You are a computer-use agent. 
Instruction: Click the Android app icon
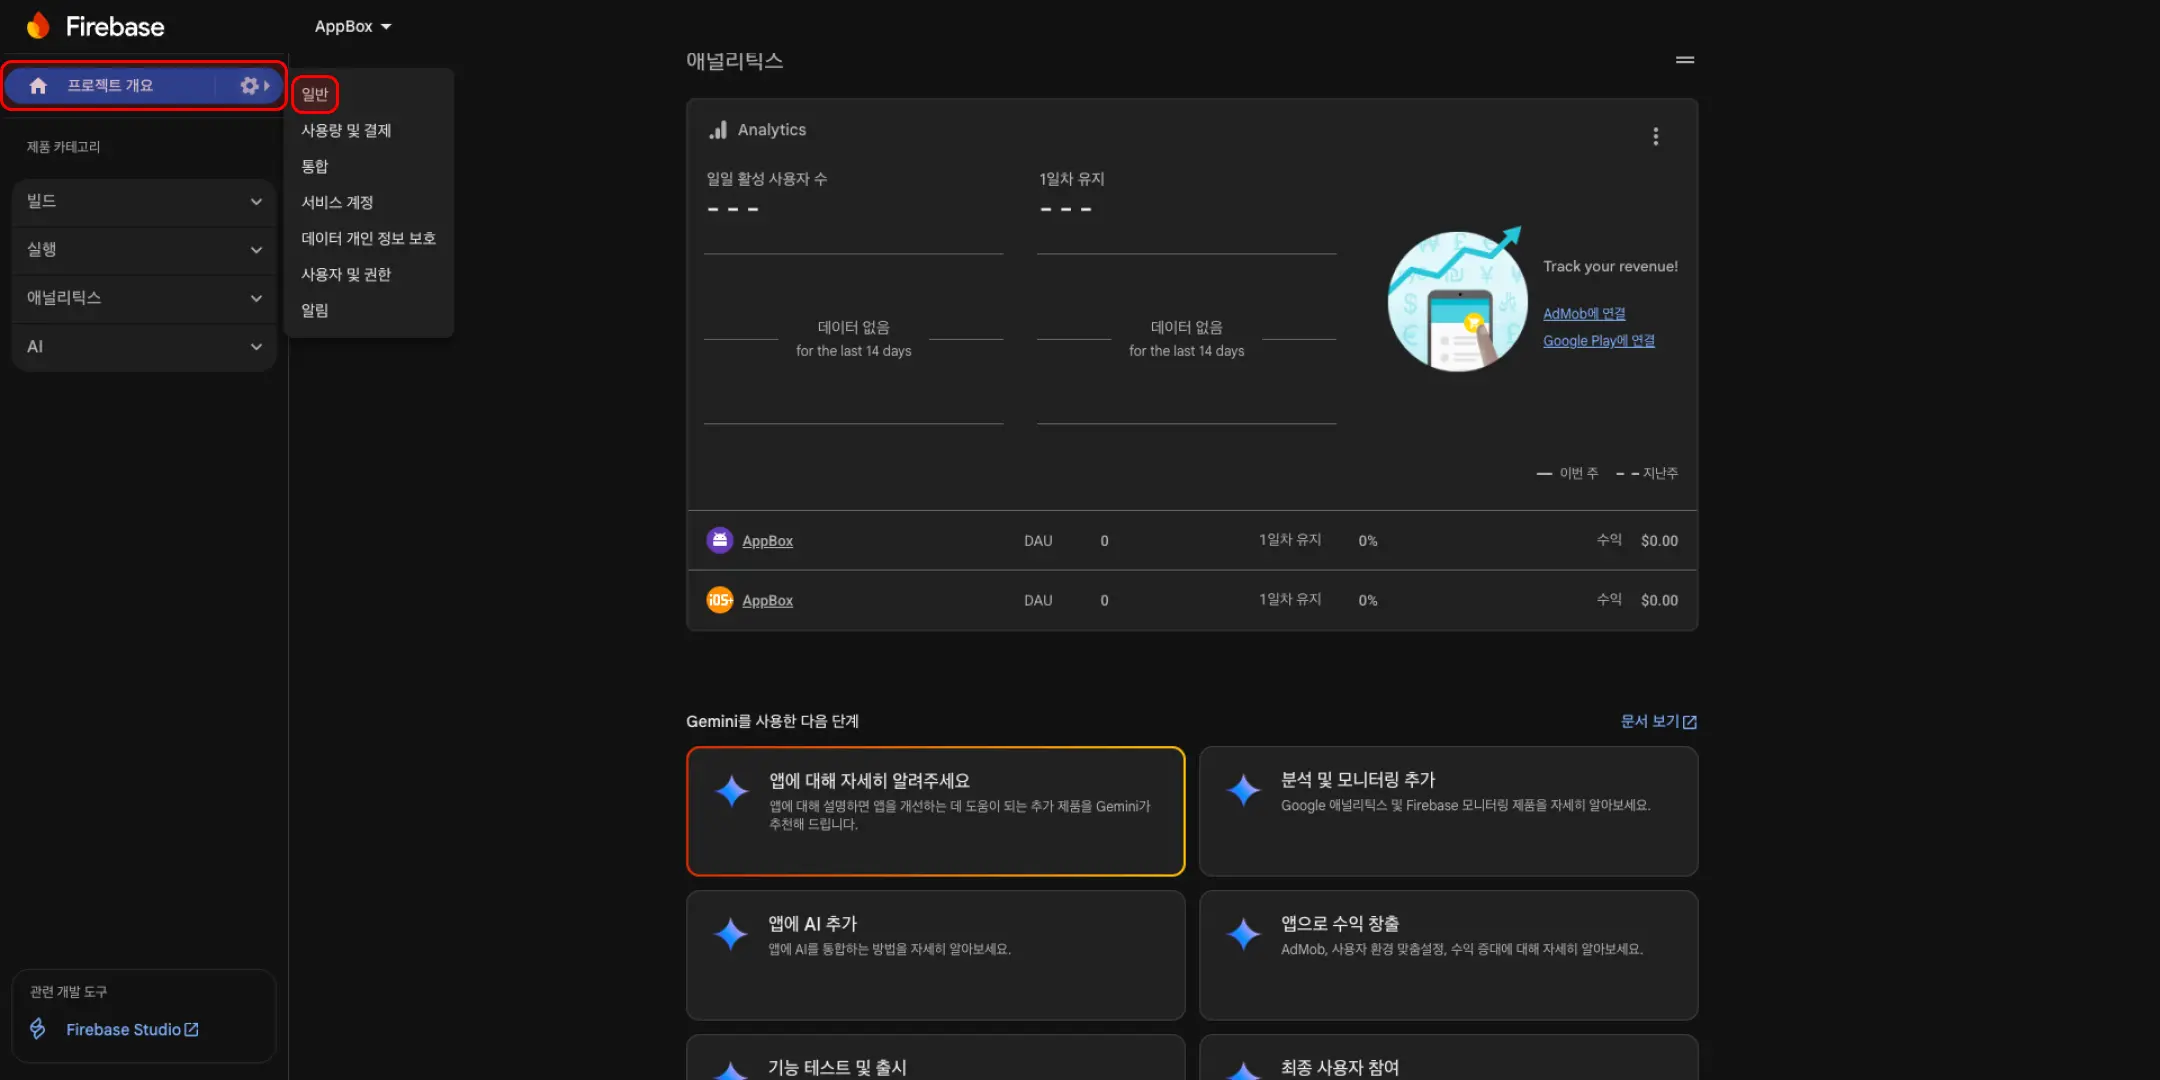point(720,540)
